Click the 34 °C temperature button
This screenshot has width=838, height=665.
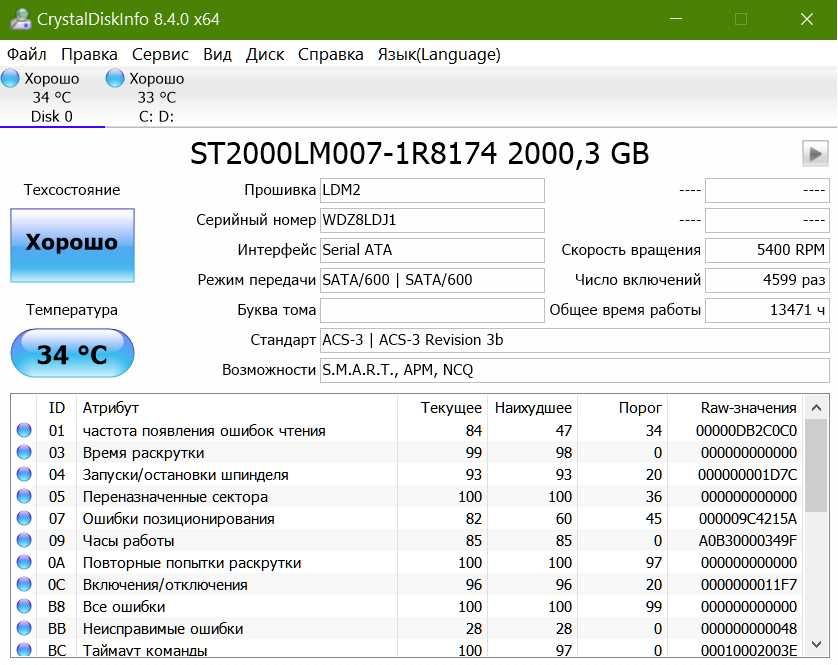click(x=72, y=353)
